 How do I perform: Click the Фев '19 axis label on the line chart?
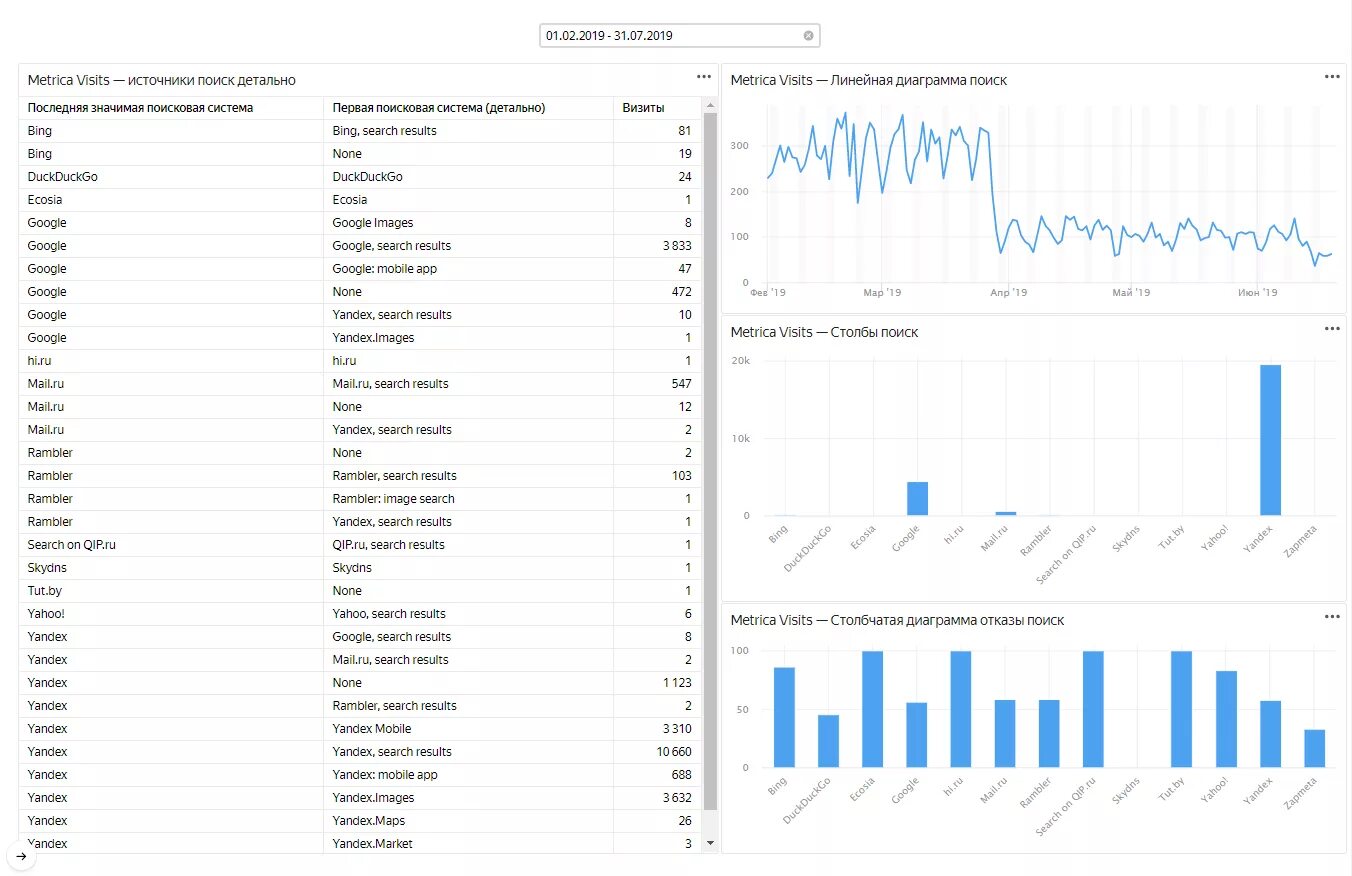(766, 292)
